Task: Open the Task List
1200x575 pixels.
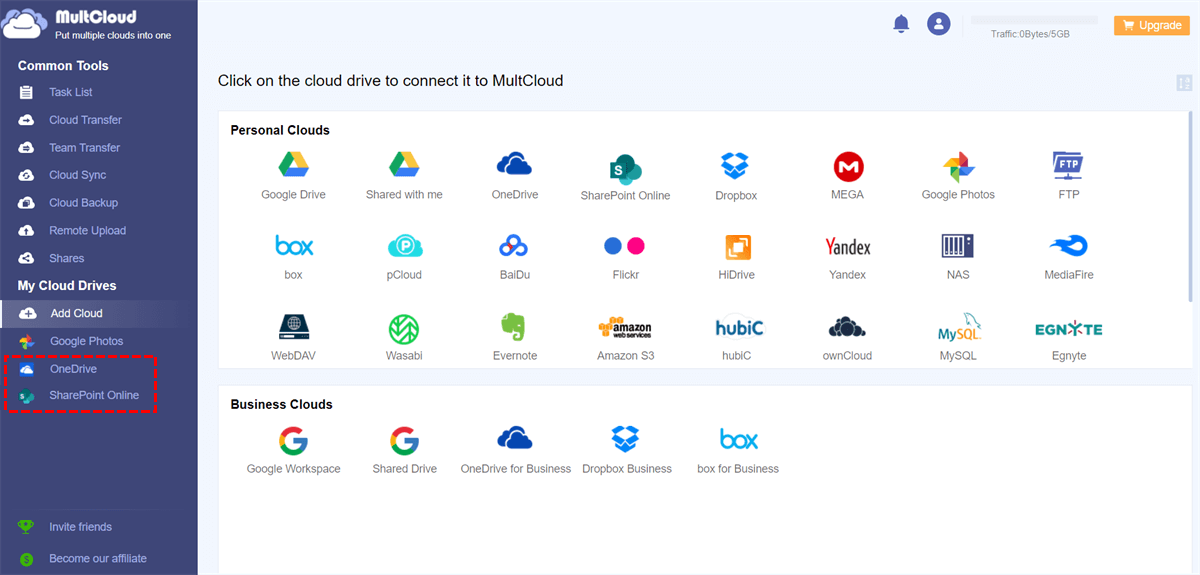Action: click(70, 92)
